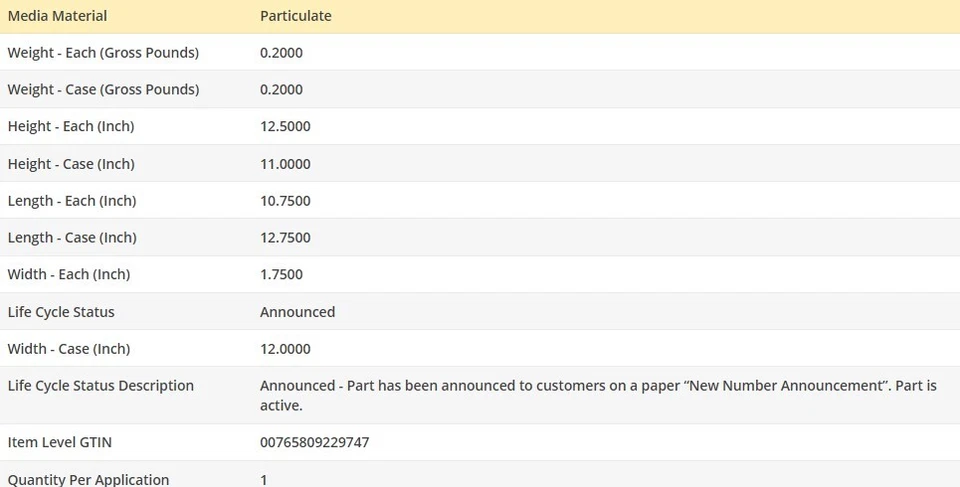Select the Quantity Per Application label

tap(88, 479)
